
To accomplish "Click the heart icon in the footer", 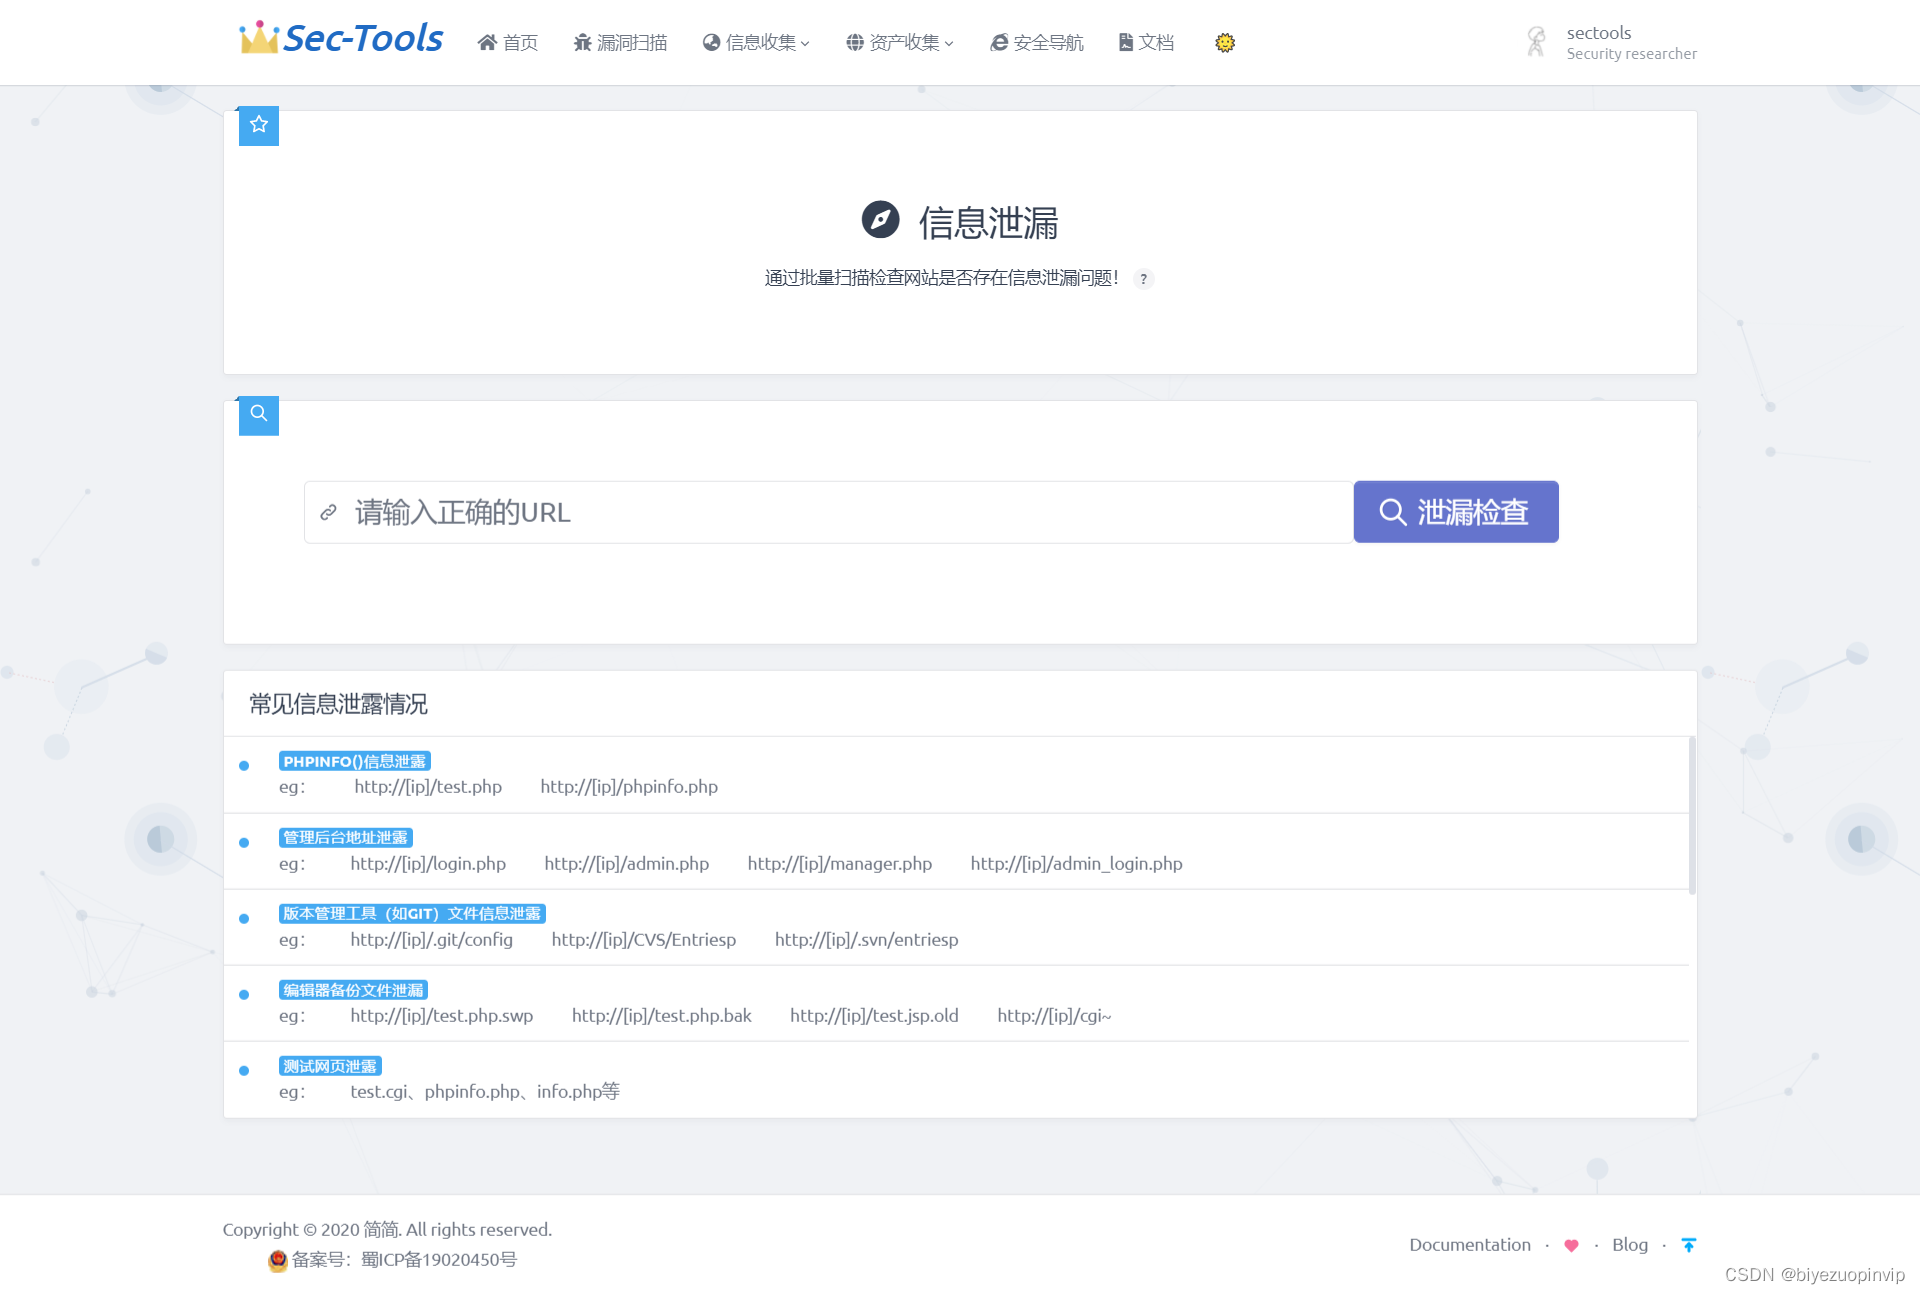I will 1571,1245.
